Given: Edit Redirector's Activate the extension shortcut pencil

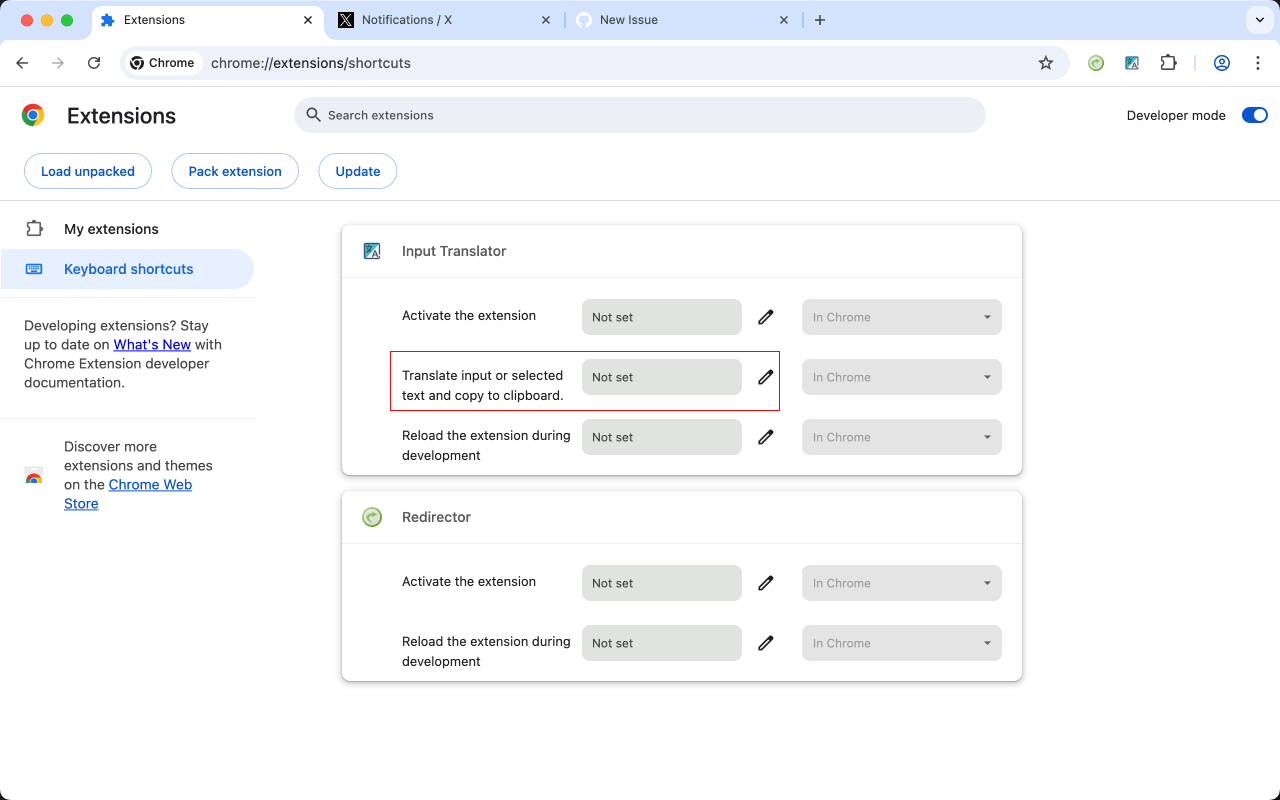Looking at the screenshot, I should [765, 583].
